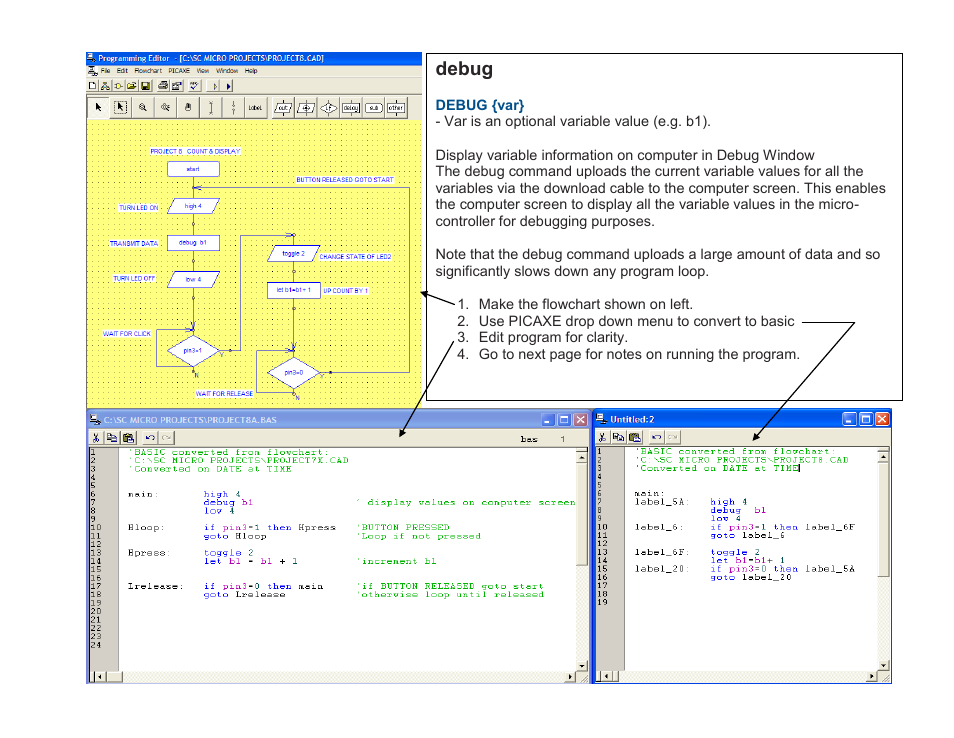Image resolution: width=954 pixels, height=738 pixels.
Task: Click the Print icon in main toolbar
Action: click(x=163, y=86)
